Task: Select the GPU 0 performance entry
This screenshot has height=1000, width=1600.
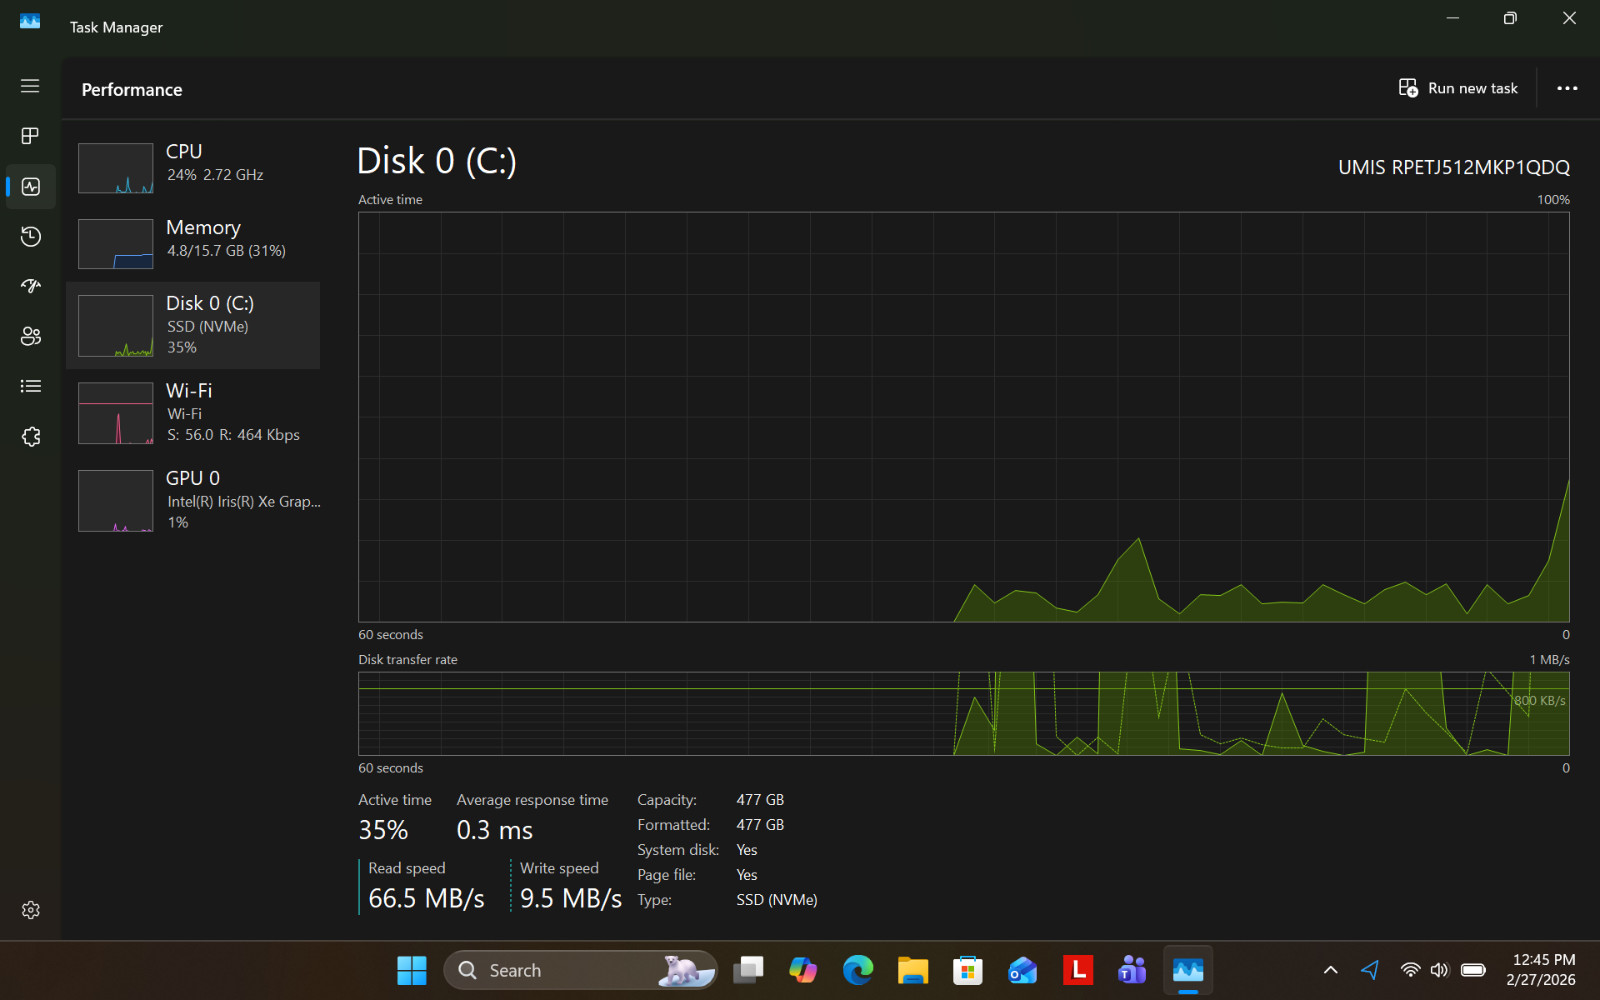Action: (x=193, y=500)
